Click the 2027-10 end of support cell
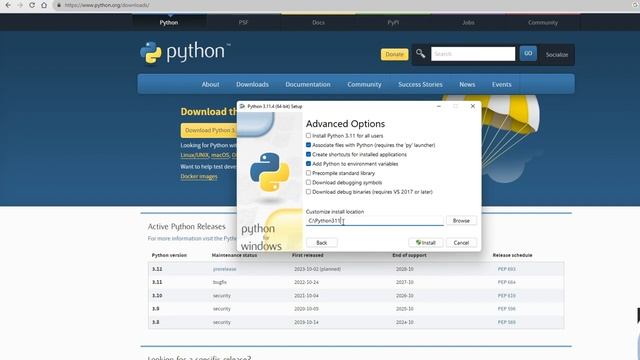640x360 pixels. click(404, 282)
